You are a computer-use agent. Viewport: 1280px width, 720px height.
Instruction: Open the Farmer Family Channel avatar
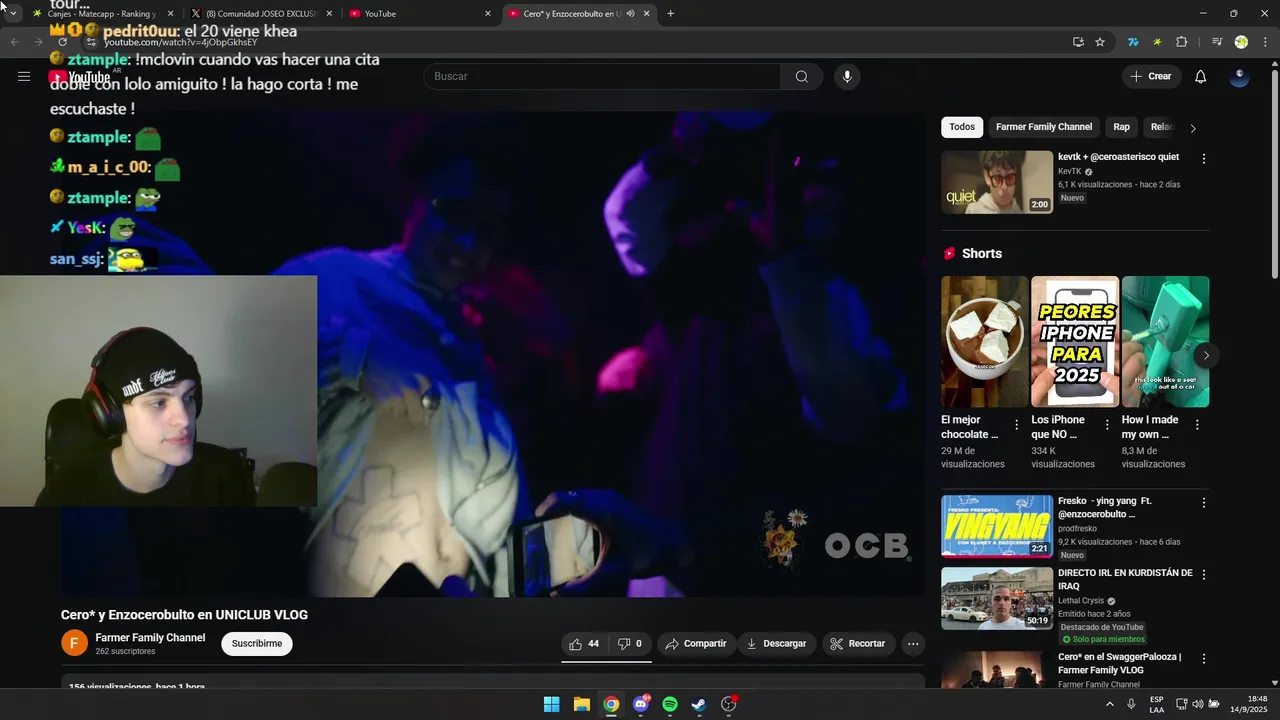coord(75,643)
